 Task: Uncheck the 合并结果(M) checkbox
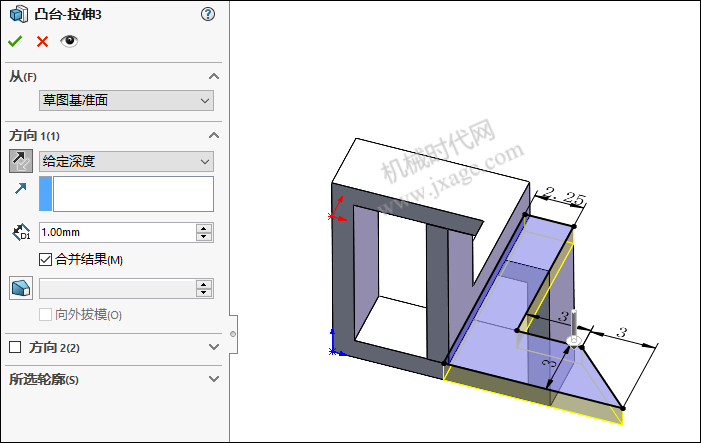click(45, 259)
